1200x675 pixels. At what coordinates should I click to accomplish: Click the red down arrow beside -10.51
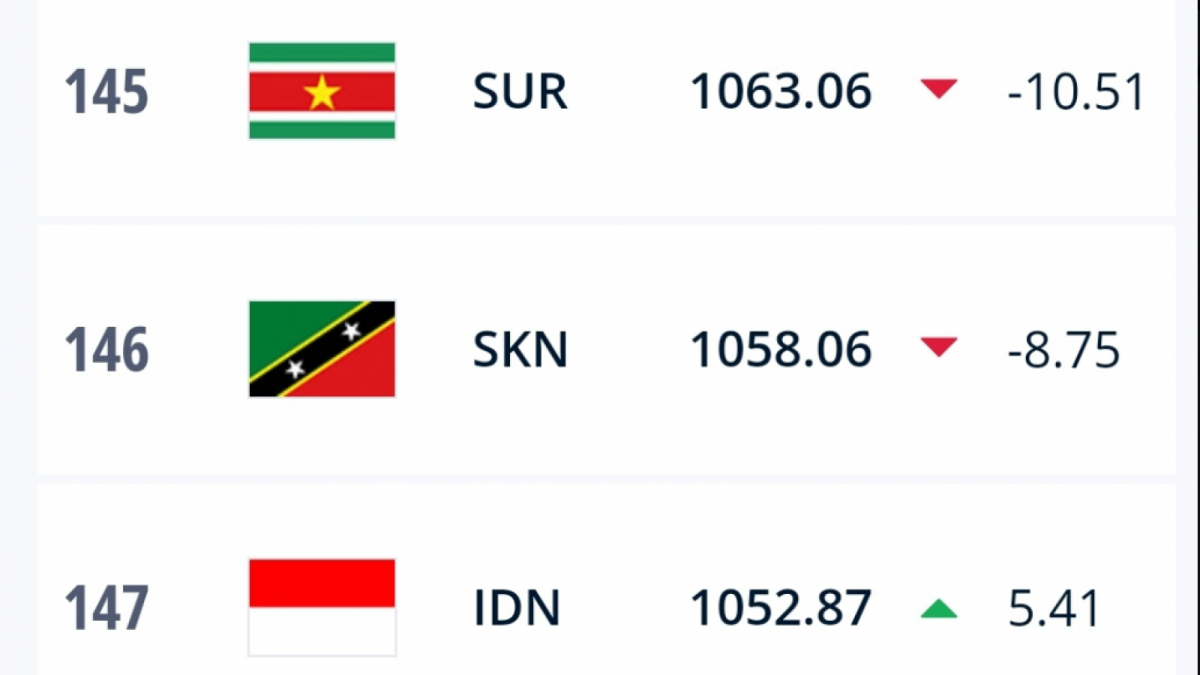pos(939,91)
